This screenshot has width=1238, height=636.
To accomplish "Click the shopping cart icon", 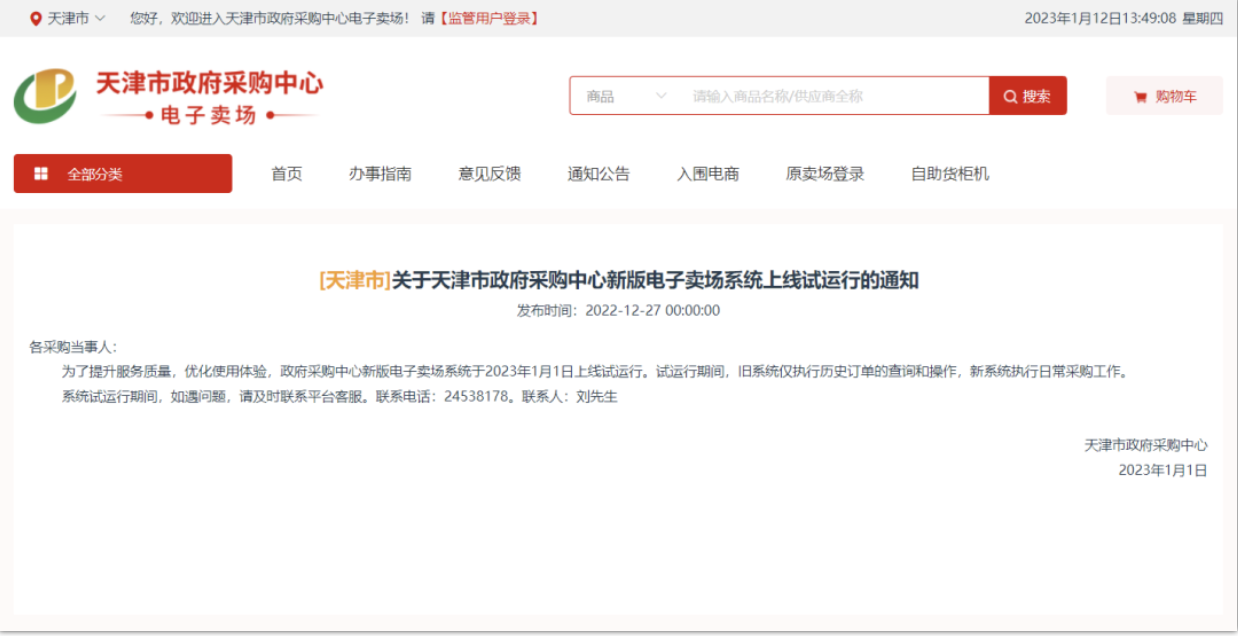I will click(x=1140, y=97).
